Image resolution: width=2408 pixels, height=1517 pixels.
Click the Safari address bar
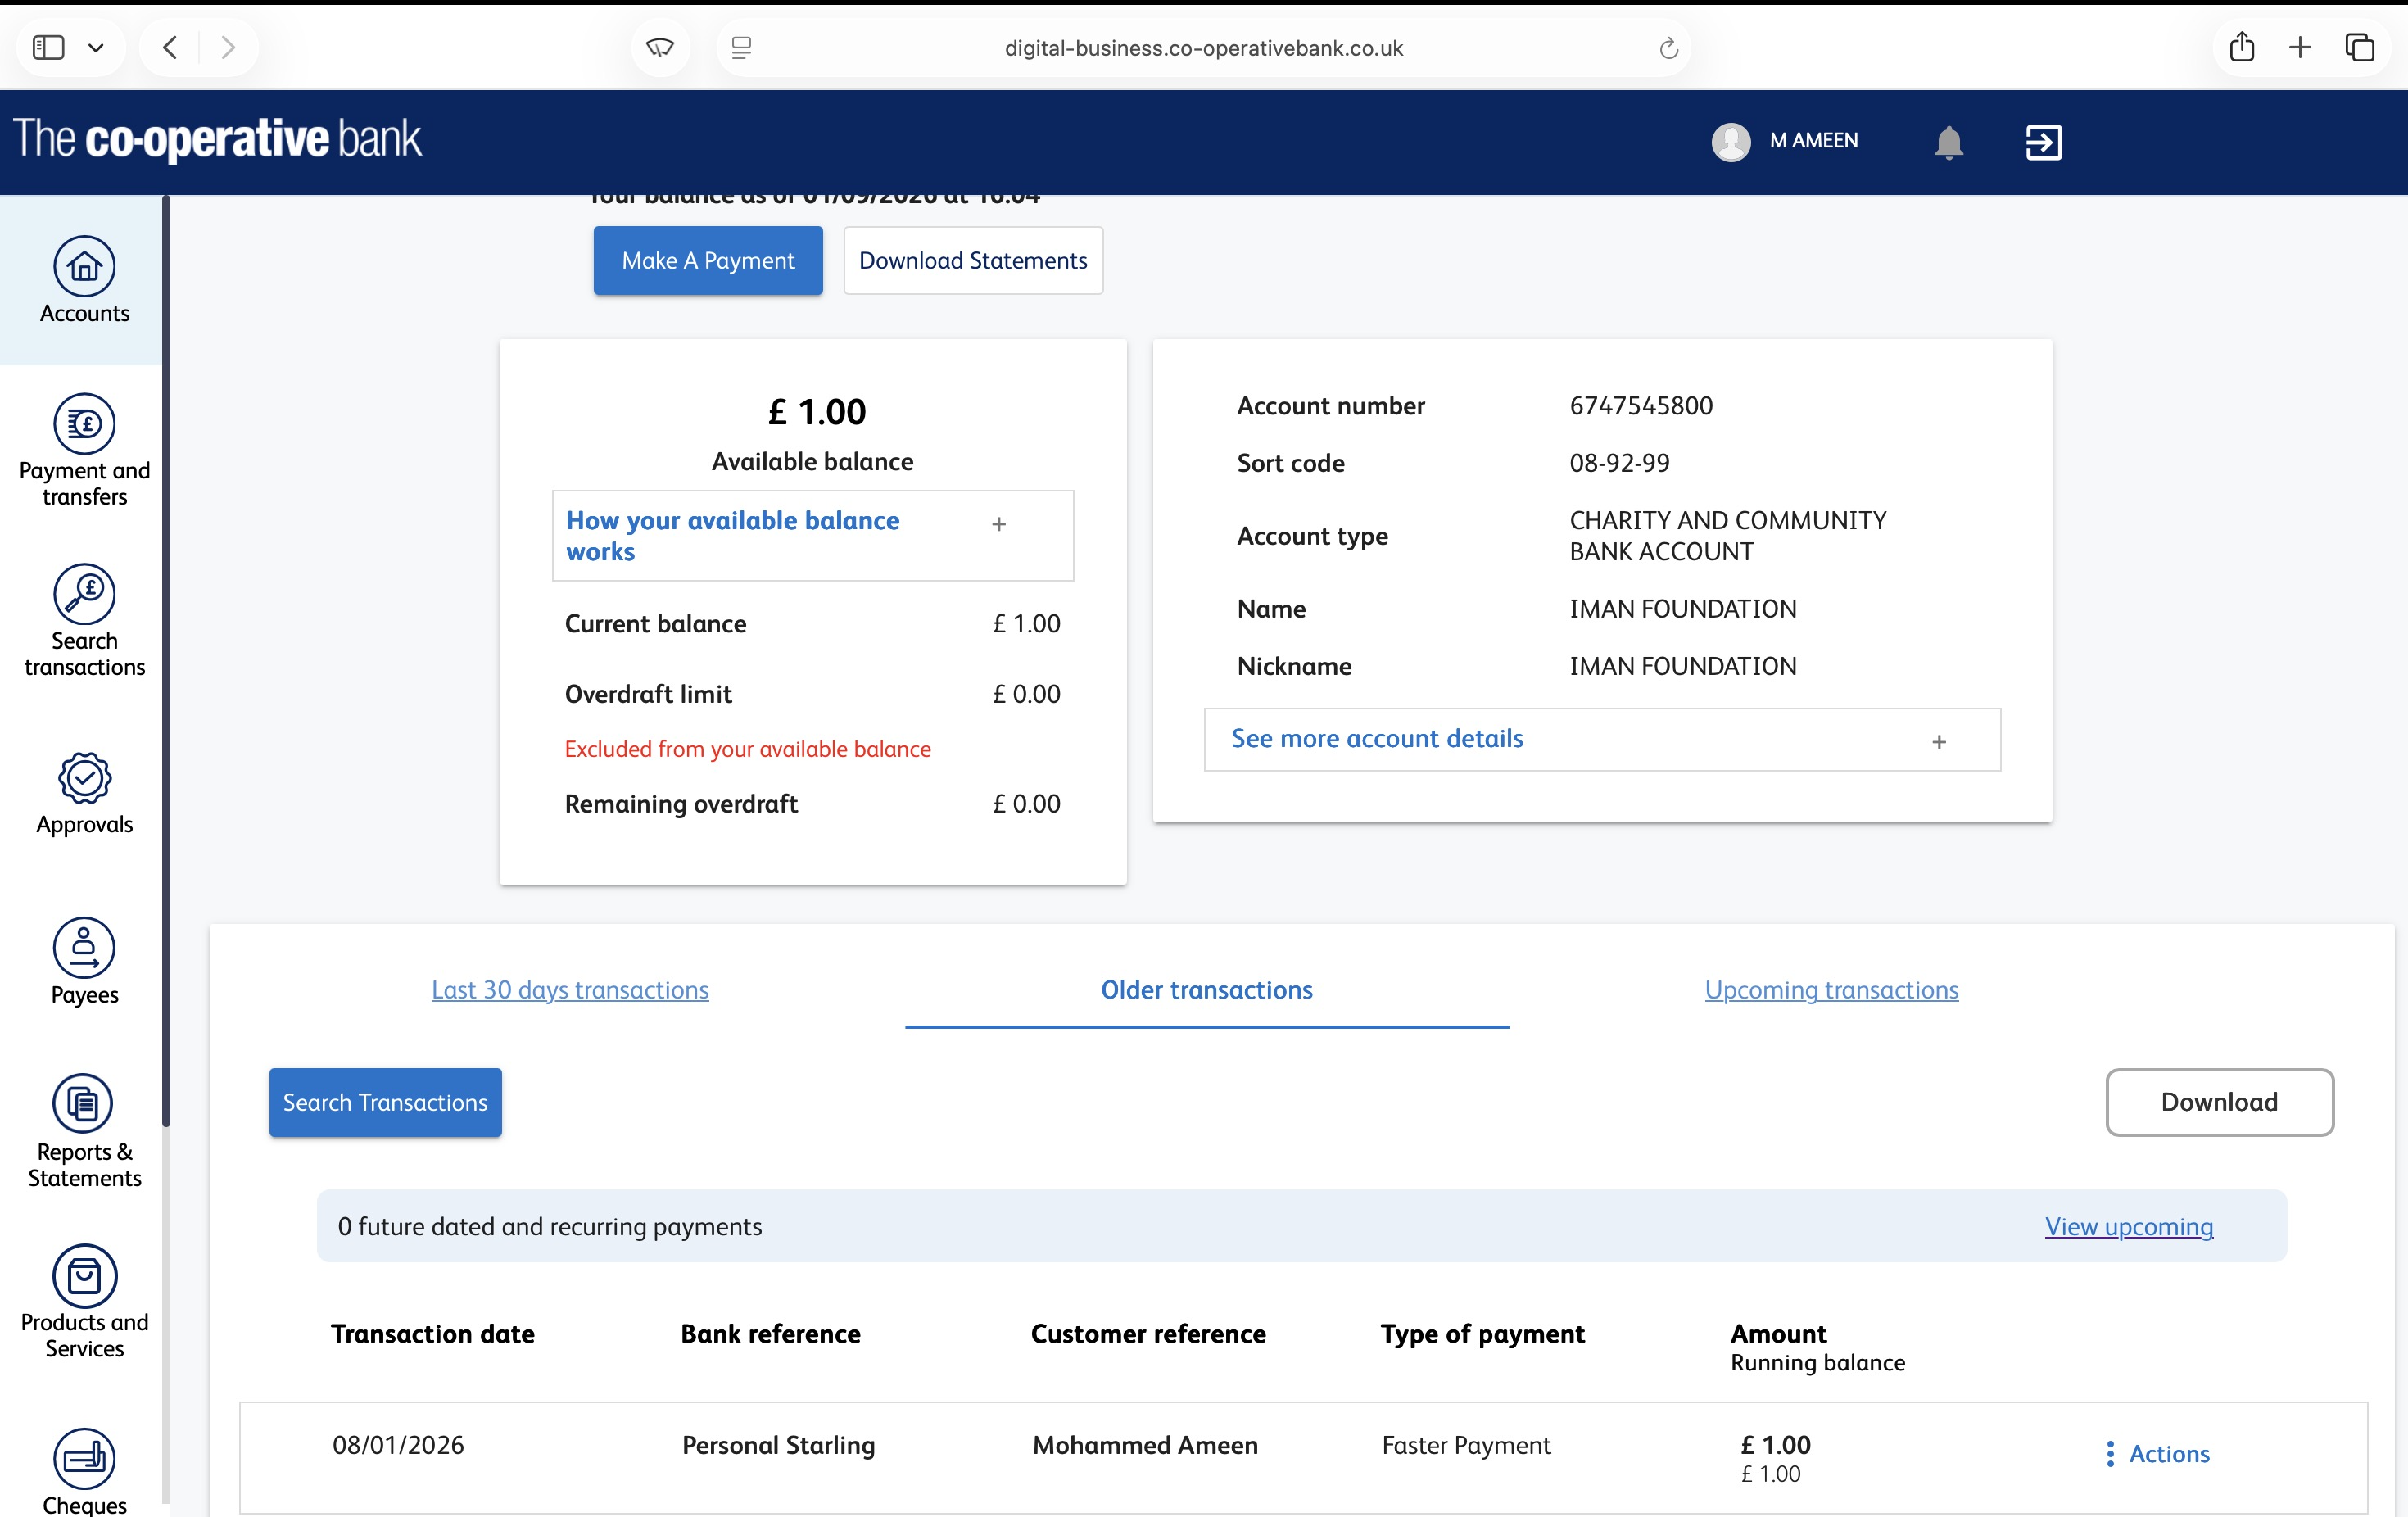[1203, 48]
